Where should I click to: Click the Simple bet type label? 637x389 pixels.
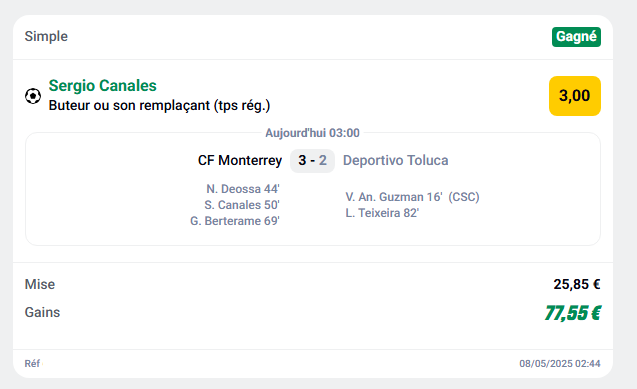pos(46,36)
